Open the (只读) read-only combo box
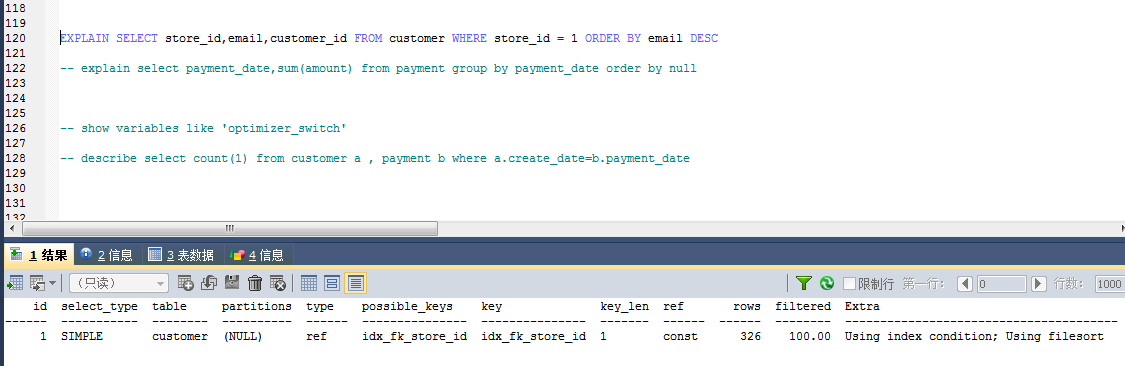Viewport: 1125px width, 366px height. [118, 283]
